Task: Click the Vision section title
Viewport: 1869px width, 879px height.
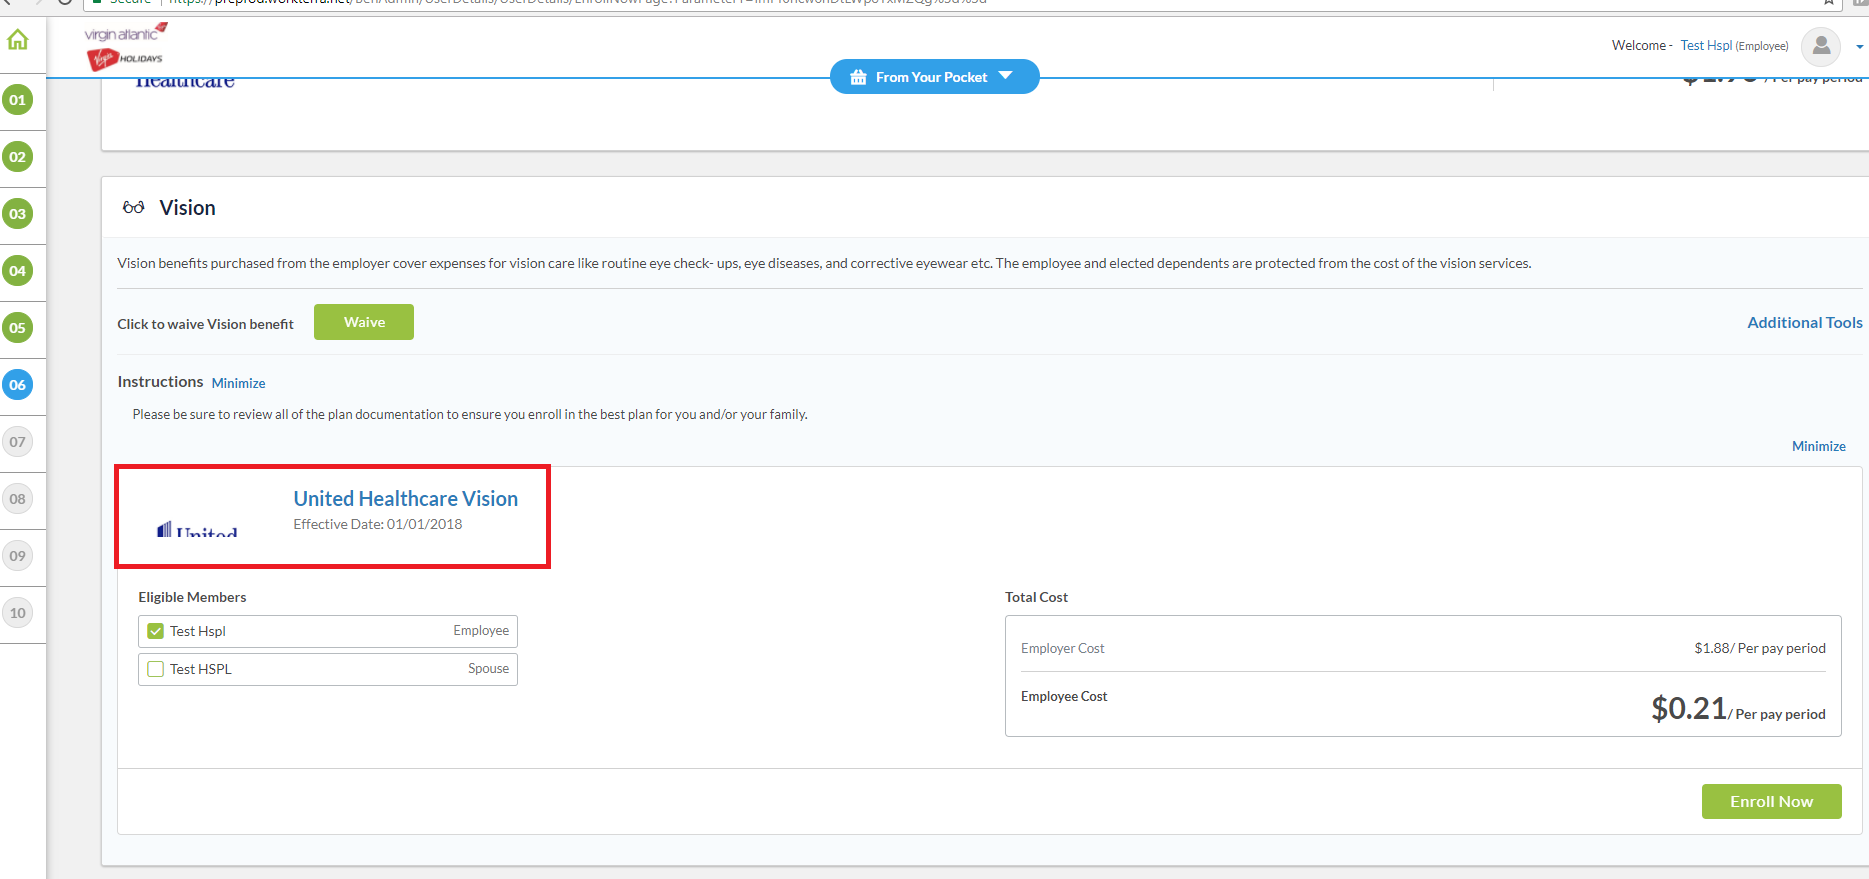Action: [187, 208]
